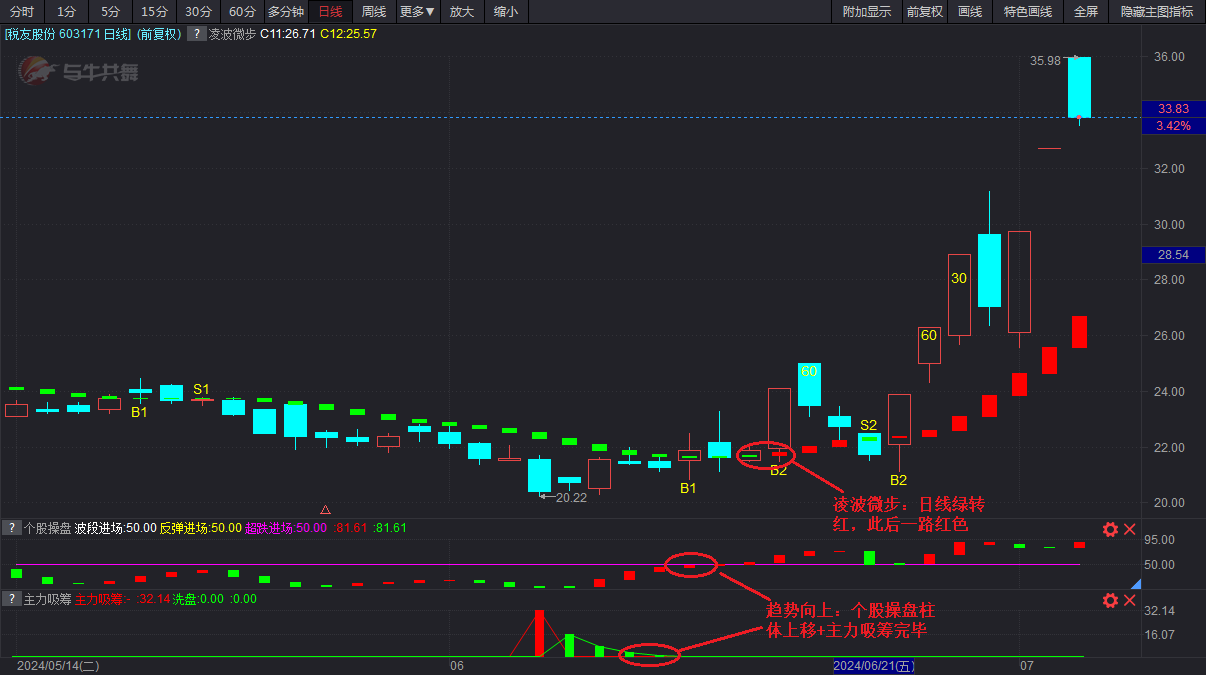Click the 反弹进场:50.00 value
The width and height of the screenshot is (1206, 675).
(200, 528)
